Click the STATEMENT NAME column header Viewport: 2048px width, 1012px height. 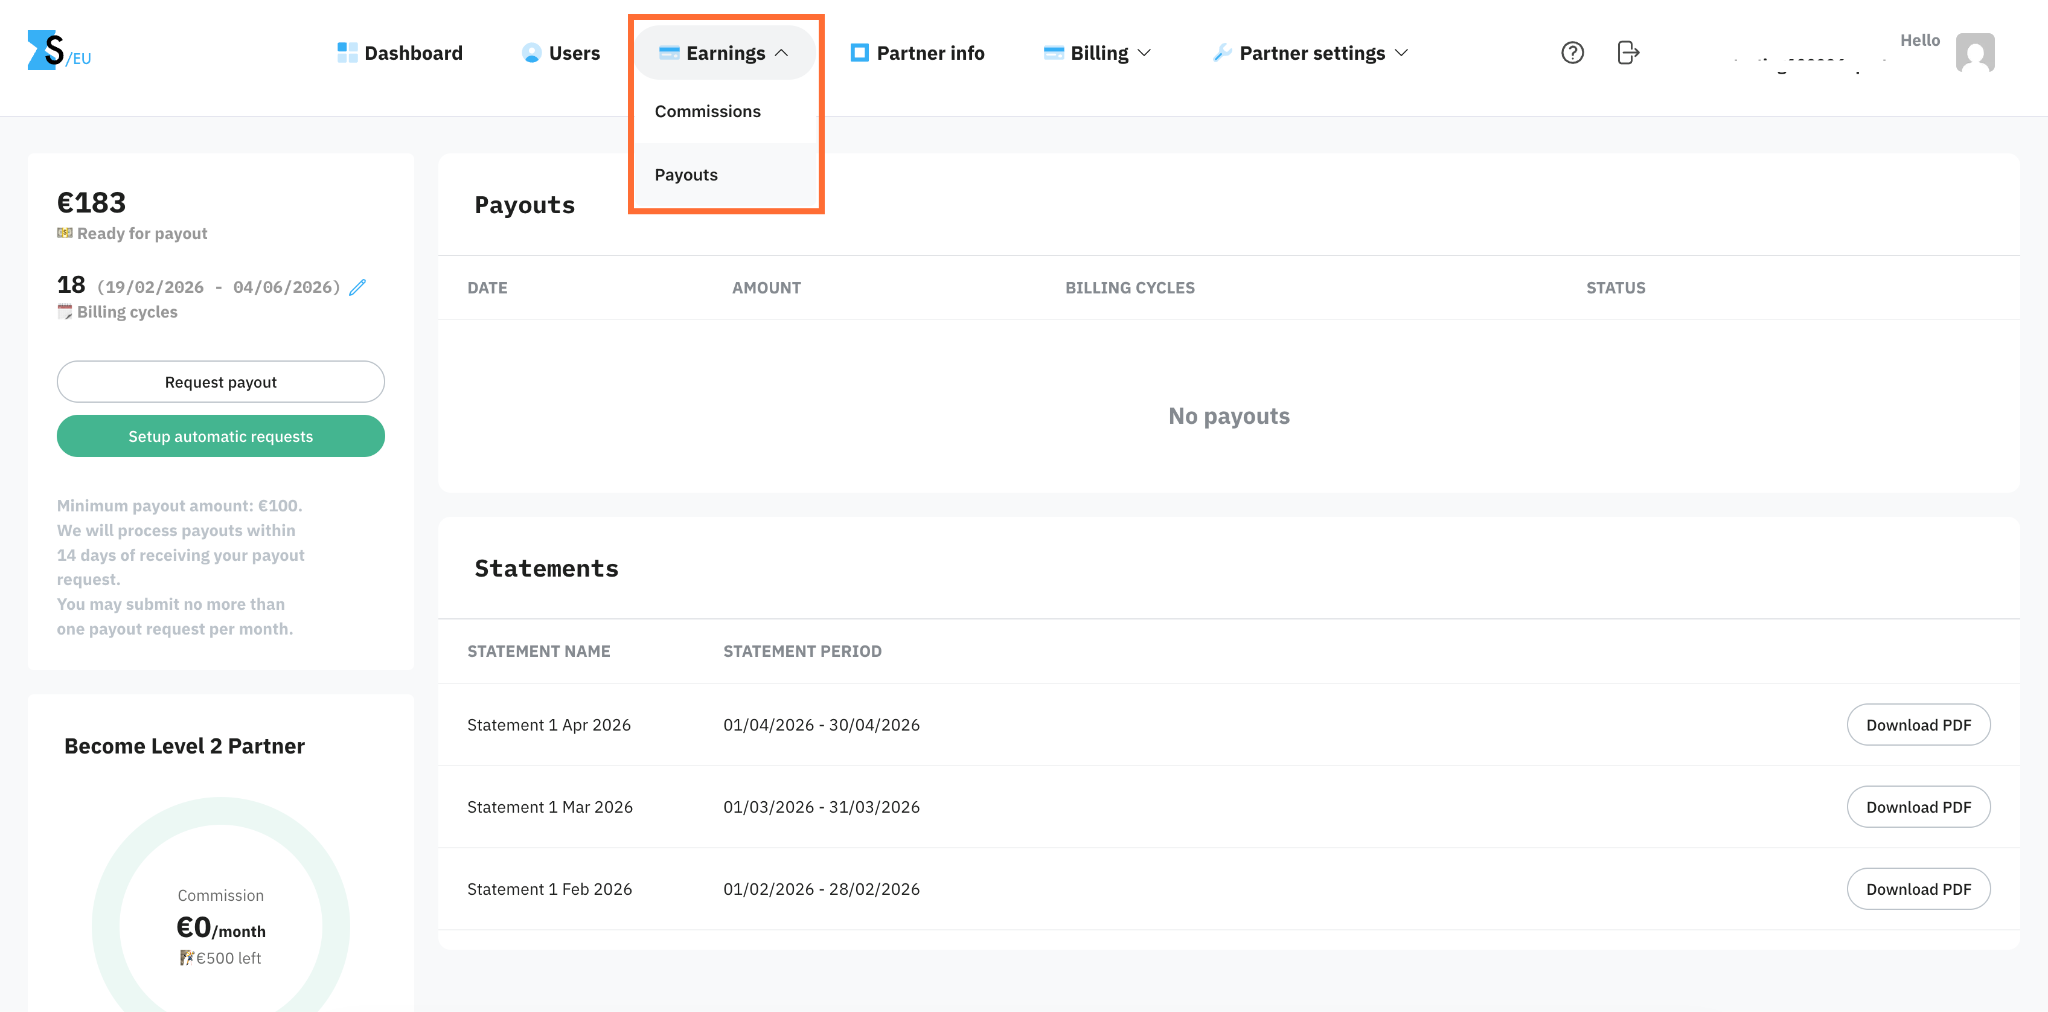coord(539,652)
